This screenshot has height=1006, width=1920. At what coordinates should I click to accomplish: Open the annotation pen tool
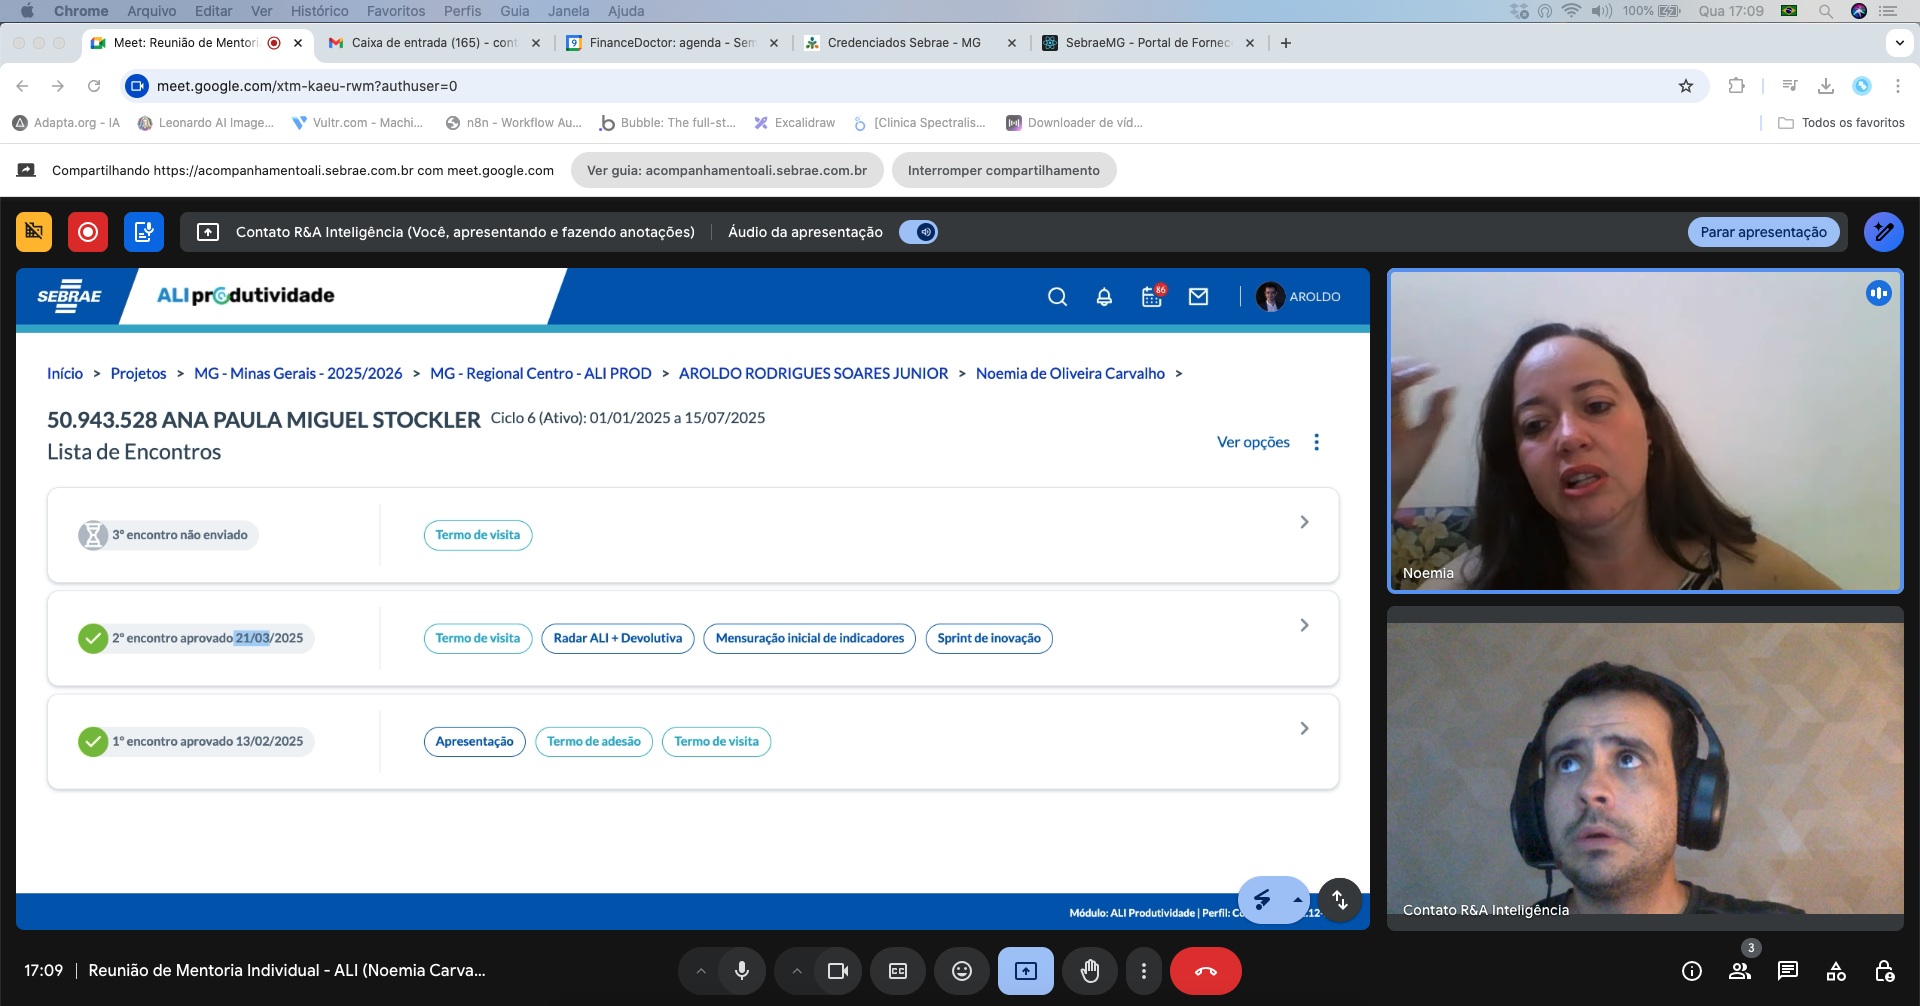click(1883, 232)
